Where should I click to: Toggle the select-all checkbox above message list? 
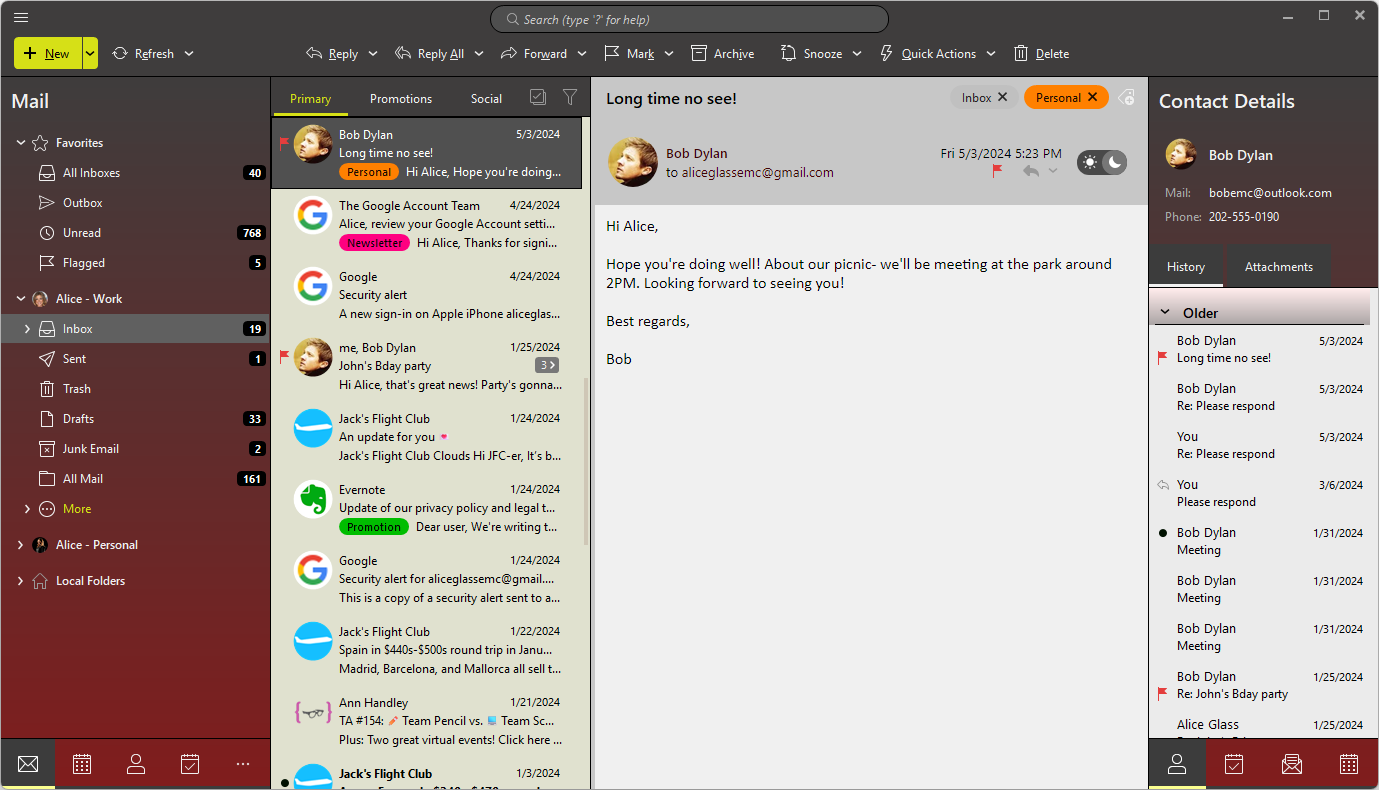(x=538, y=97)
